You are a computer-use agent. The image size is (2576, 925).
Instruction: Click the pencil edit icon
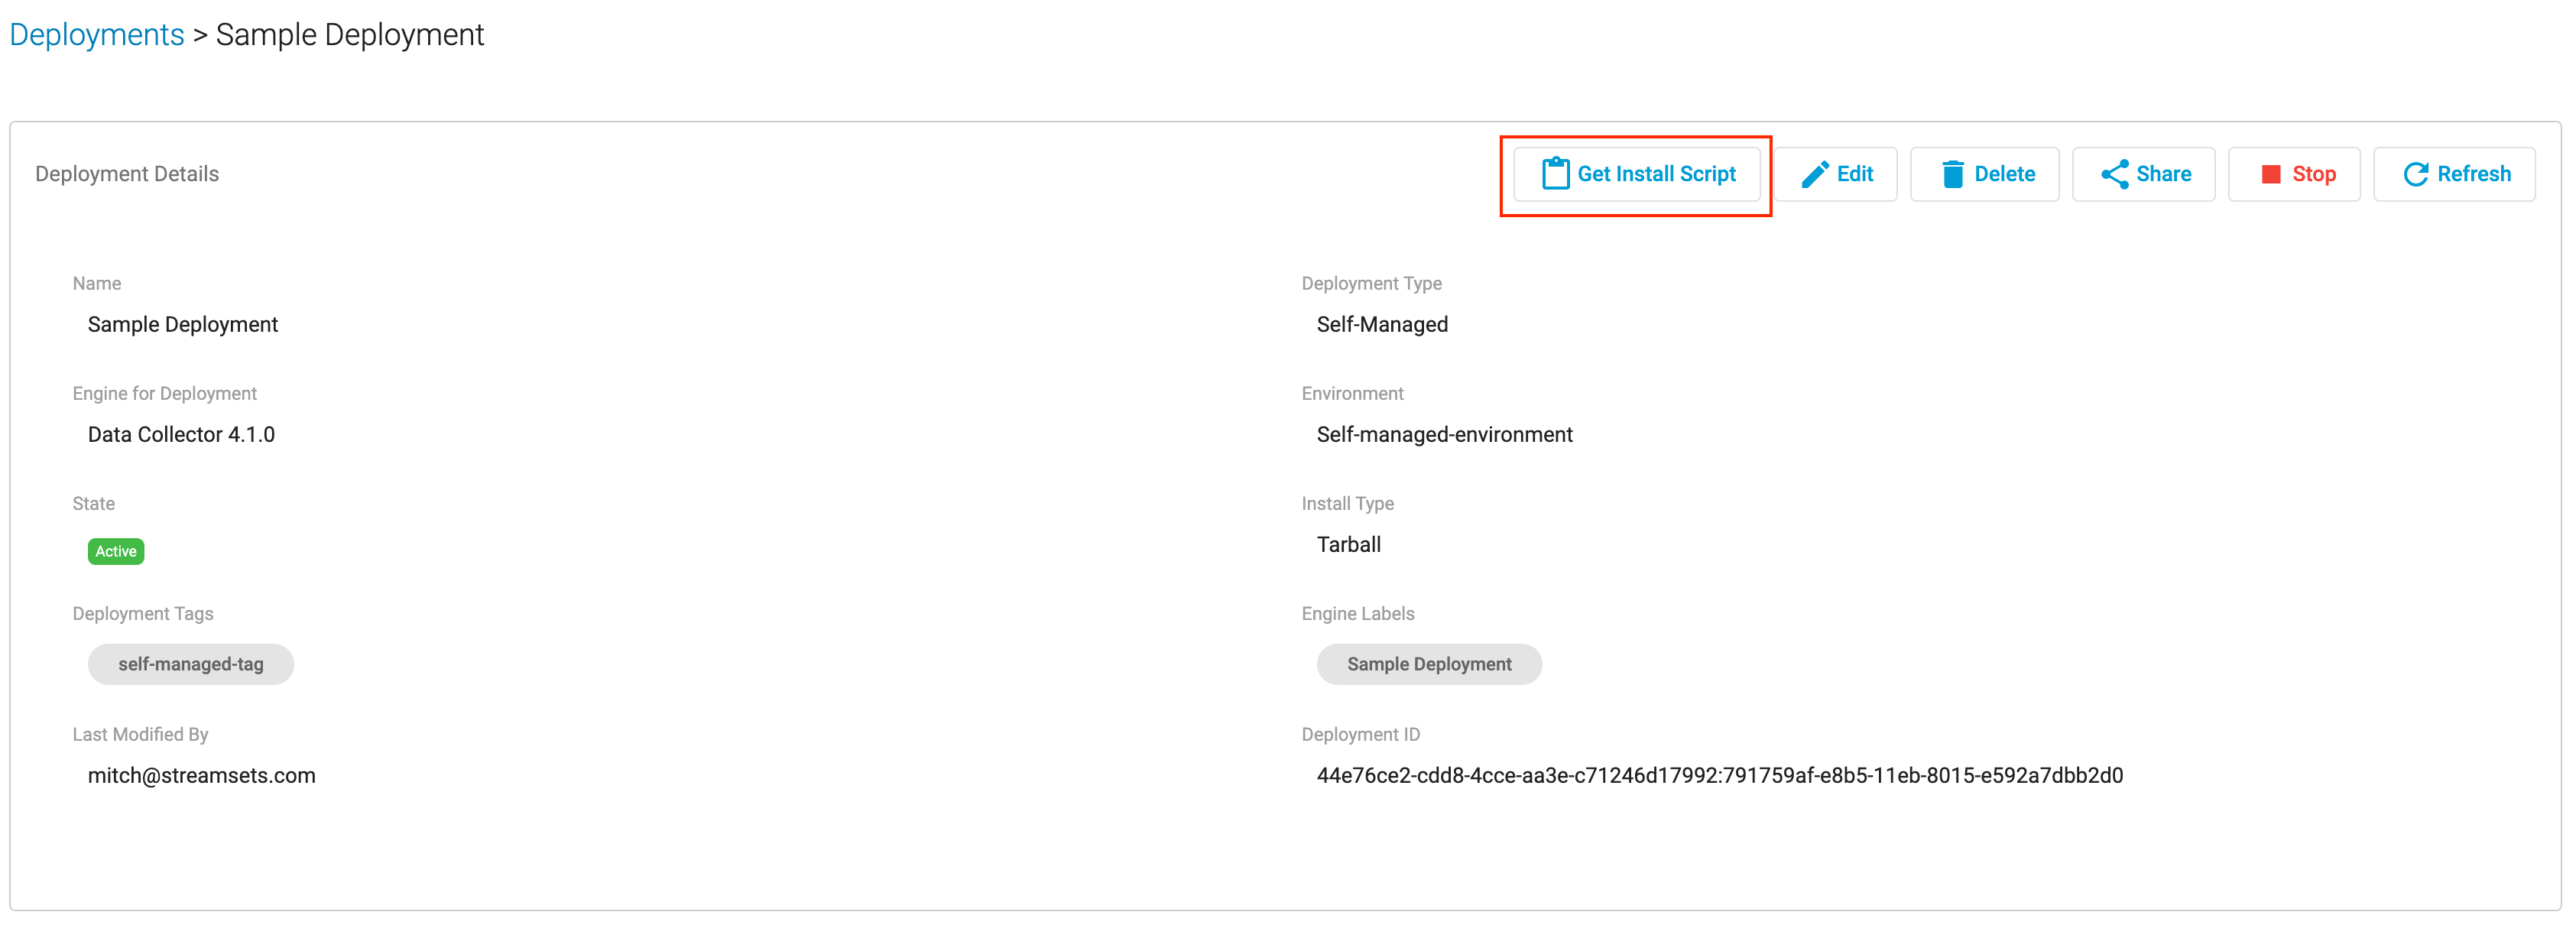point(1814,174)
